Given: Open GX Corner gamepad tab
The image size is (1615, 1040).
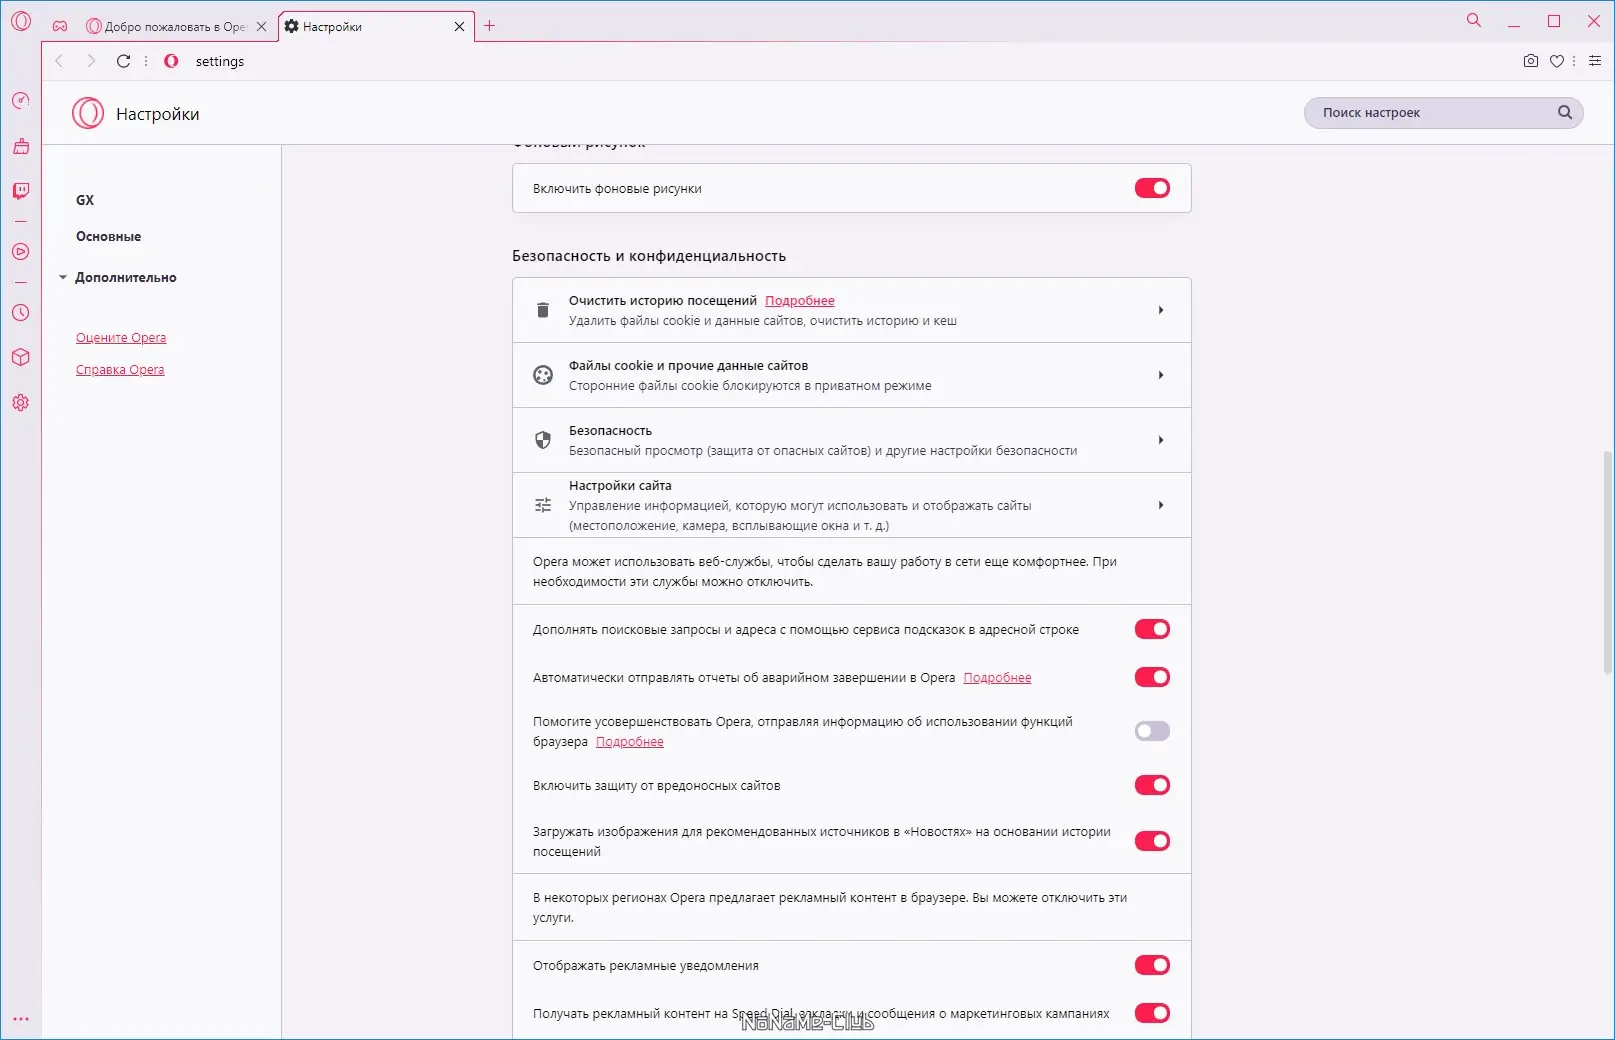Looking at the screenshot, I should click(x=60, y=26).
